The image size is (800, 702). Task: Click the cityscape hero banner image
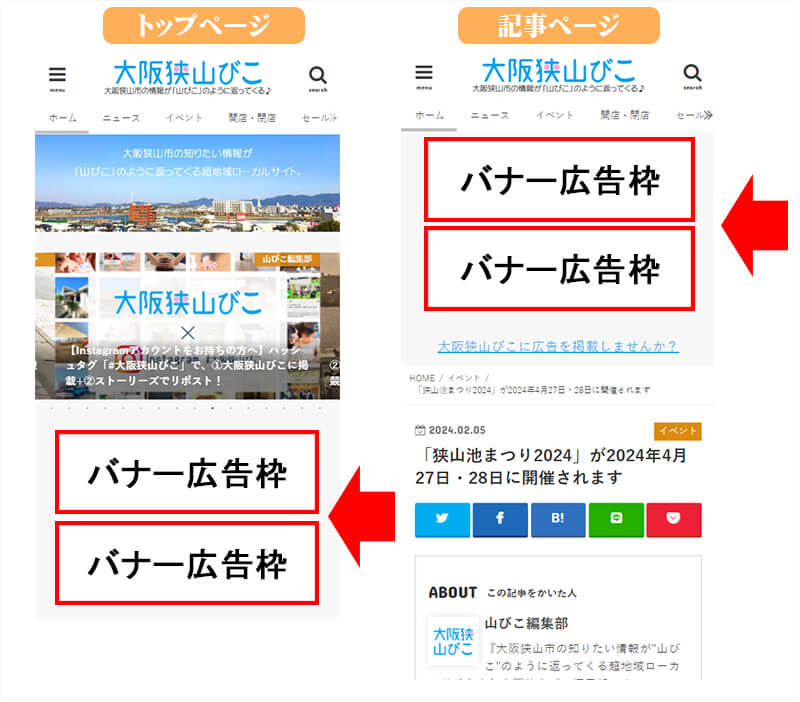tap(187, 183)
